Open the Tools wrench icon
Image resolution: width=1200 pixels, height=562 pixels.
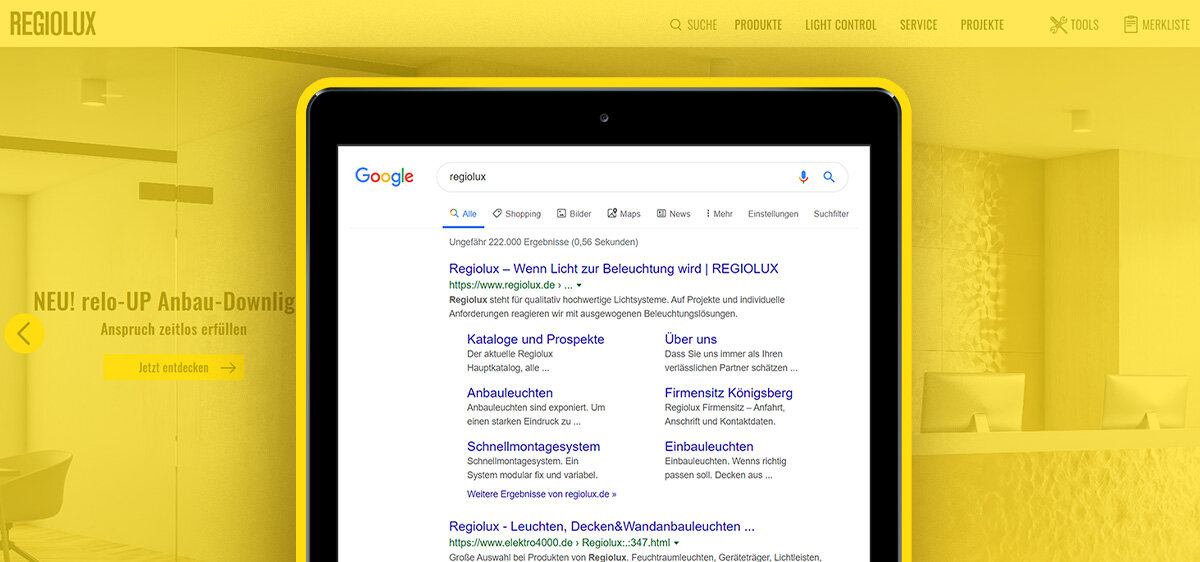pos(1058,25)
